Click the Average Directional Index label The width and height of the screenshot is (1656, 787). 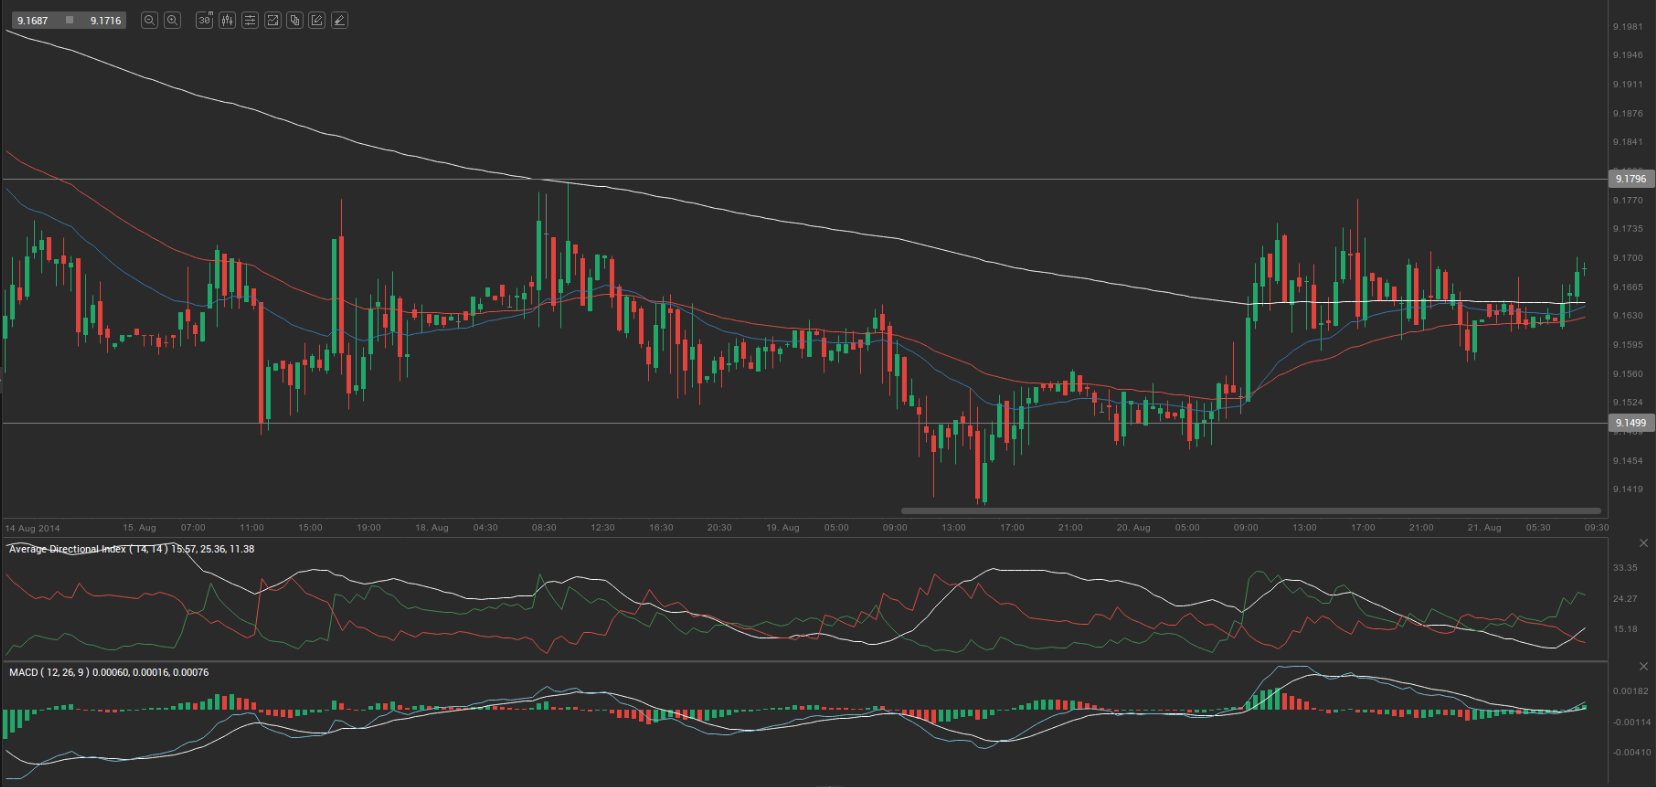coord(68,549)
